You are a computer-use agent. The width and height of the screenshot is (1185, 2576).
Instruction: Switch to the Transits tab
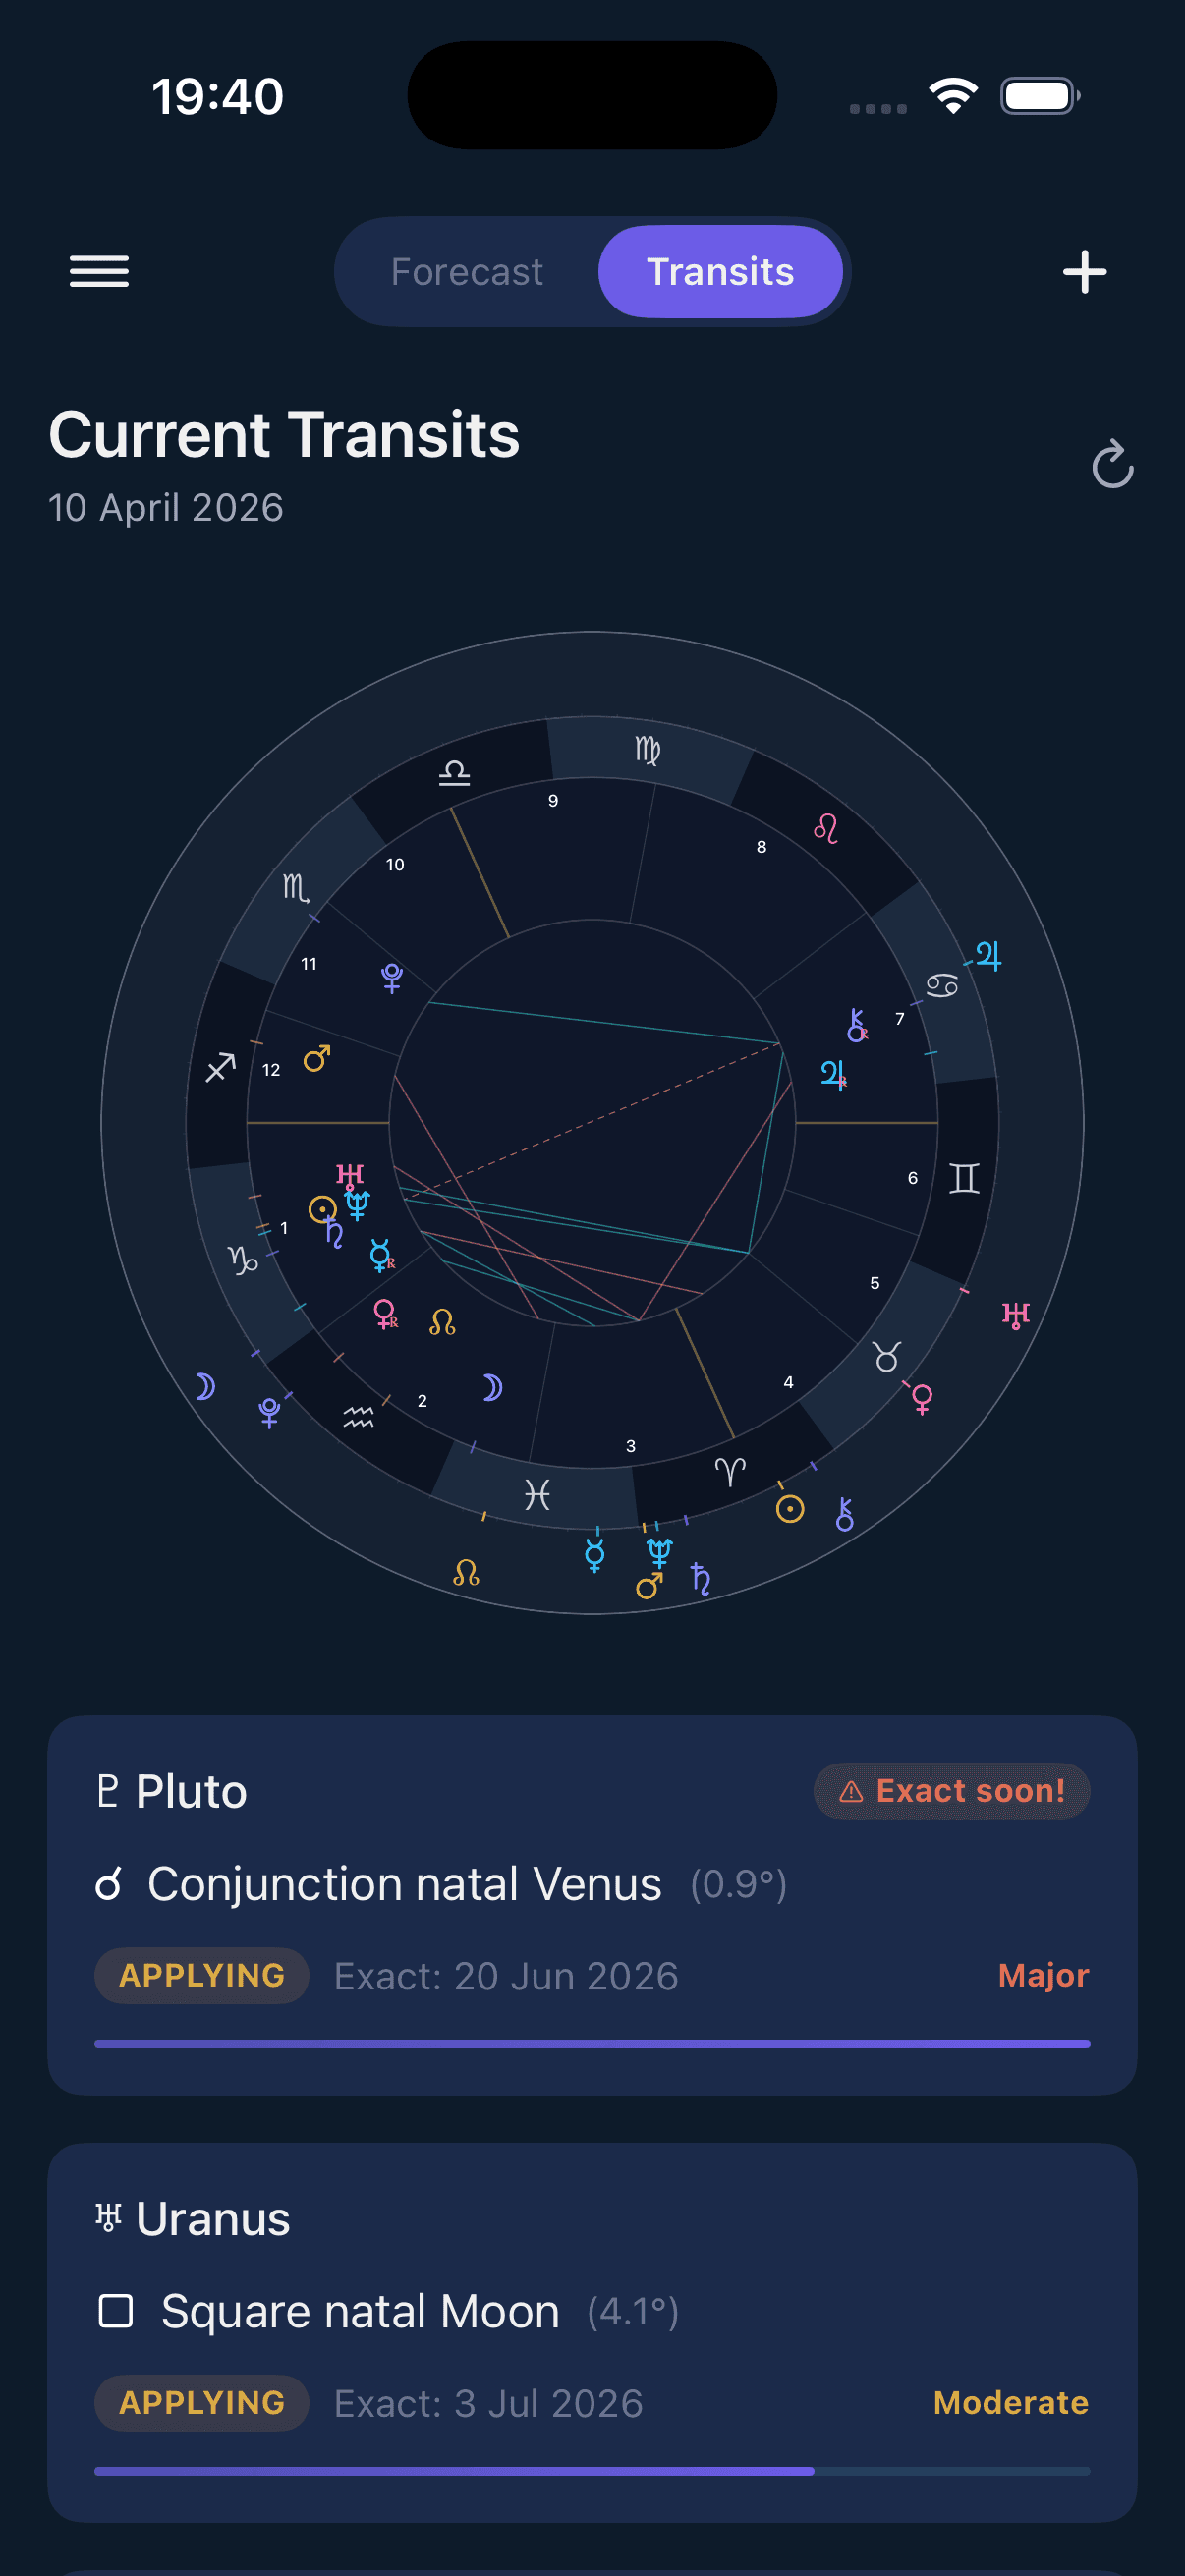coord(721,271)
